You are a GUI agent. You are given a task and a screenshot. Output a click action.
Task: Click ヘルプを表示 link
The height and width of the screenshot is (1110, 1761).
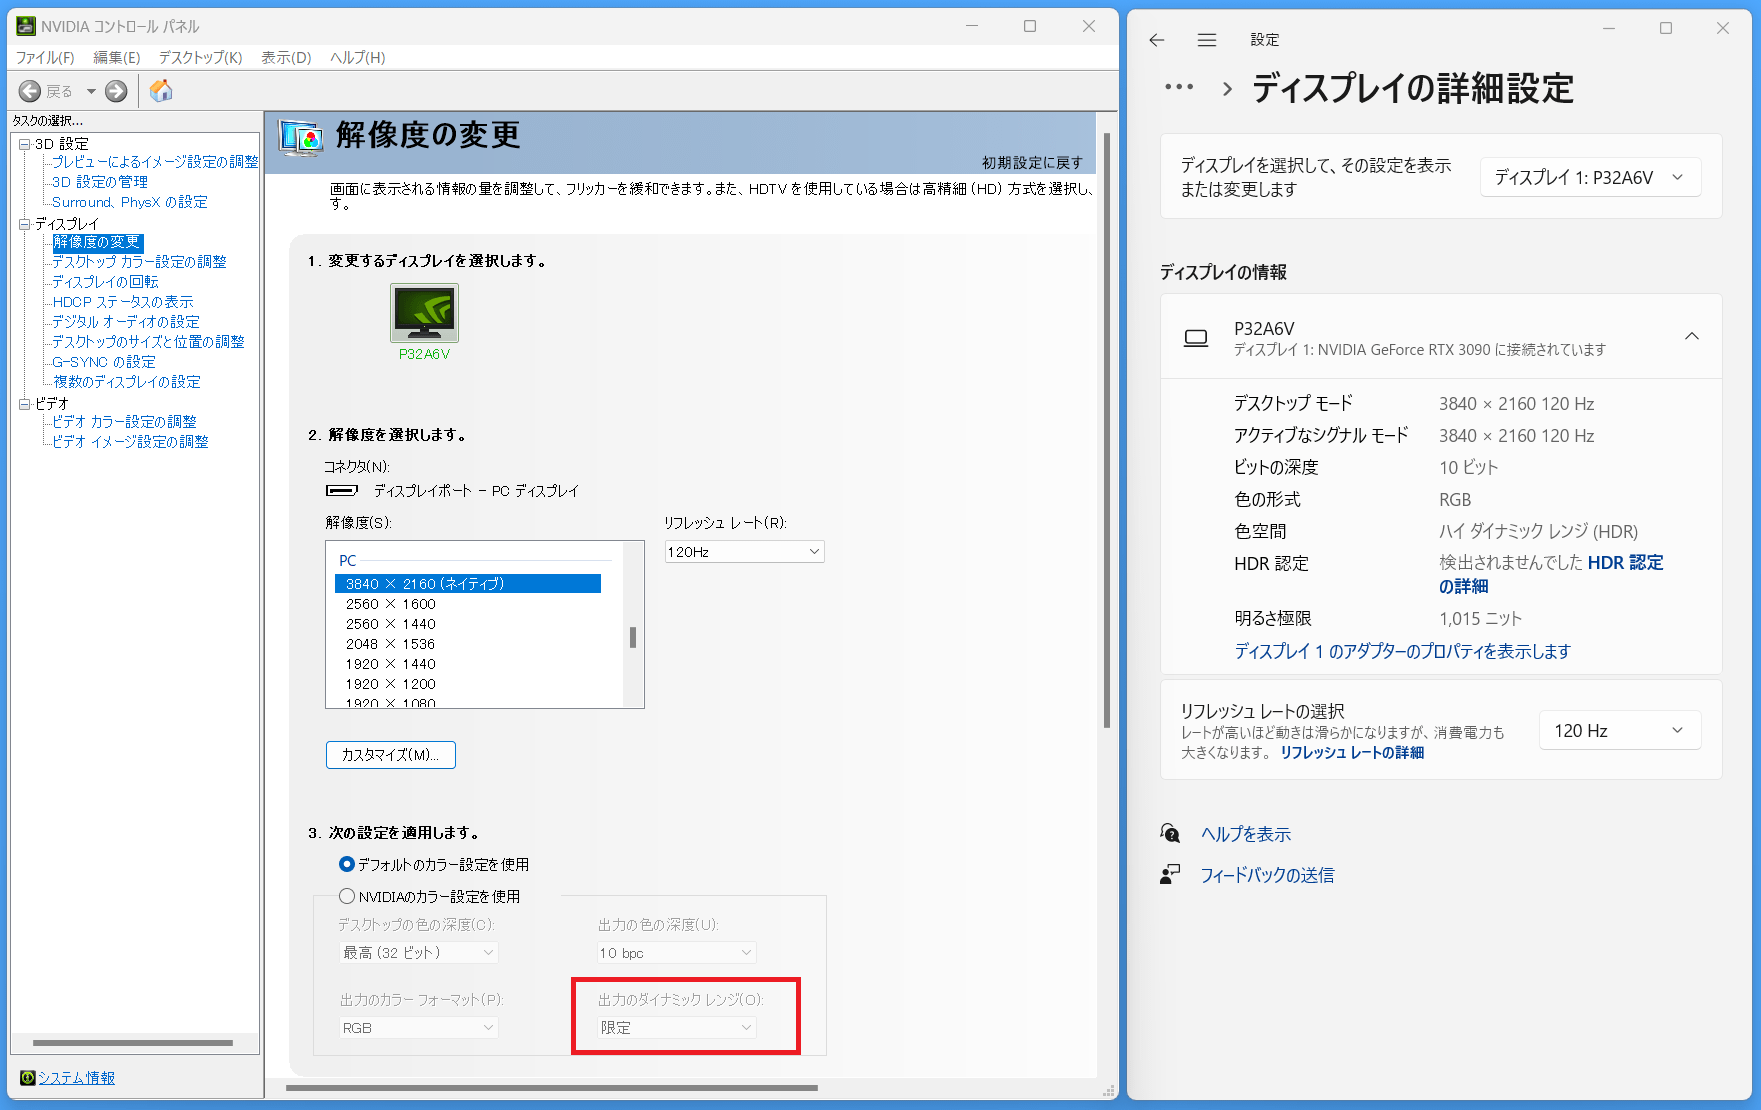point(1246,834)
